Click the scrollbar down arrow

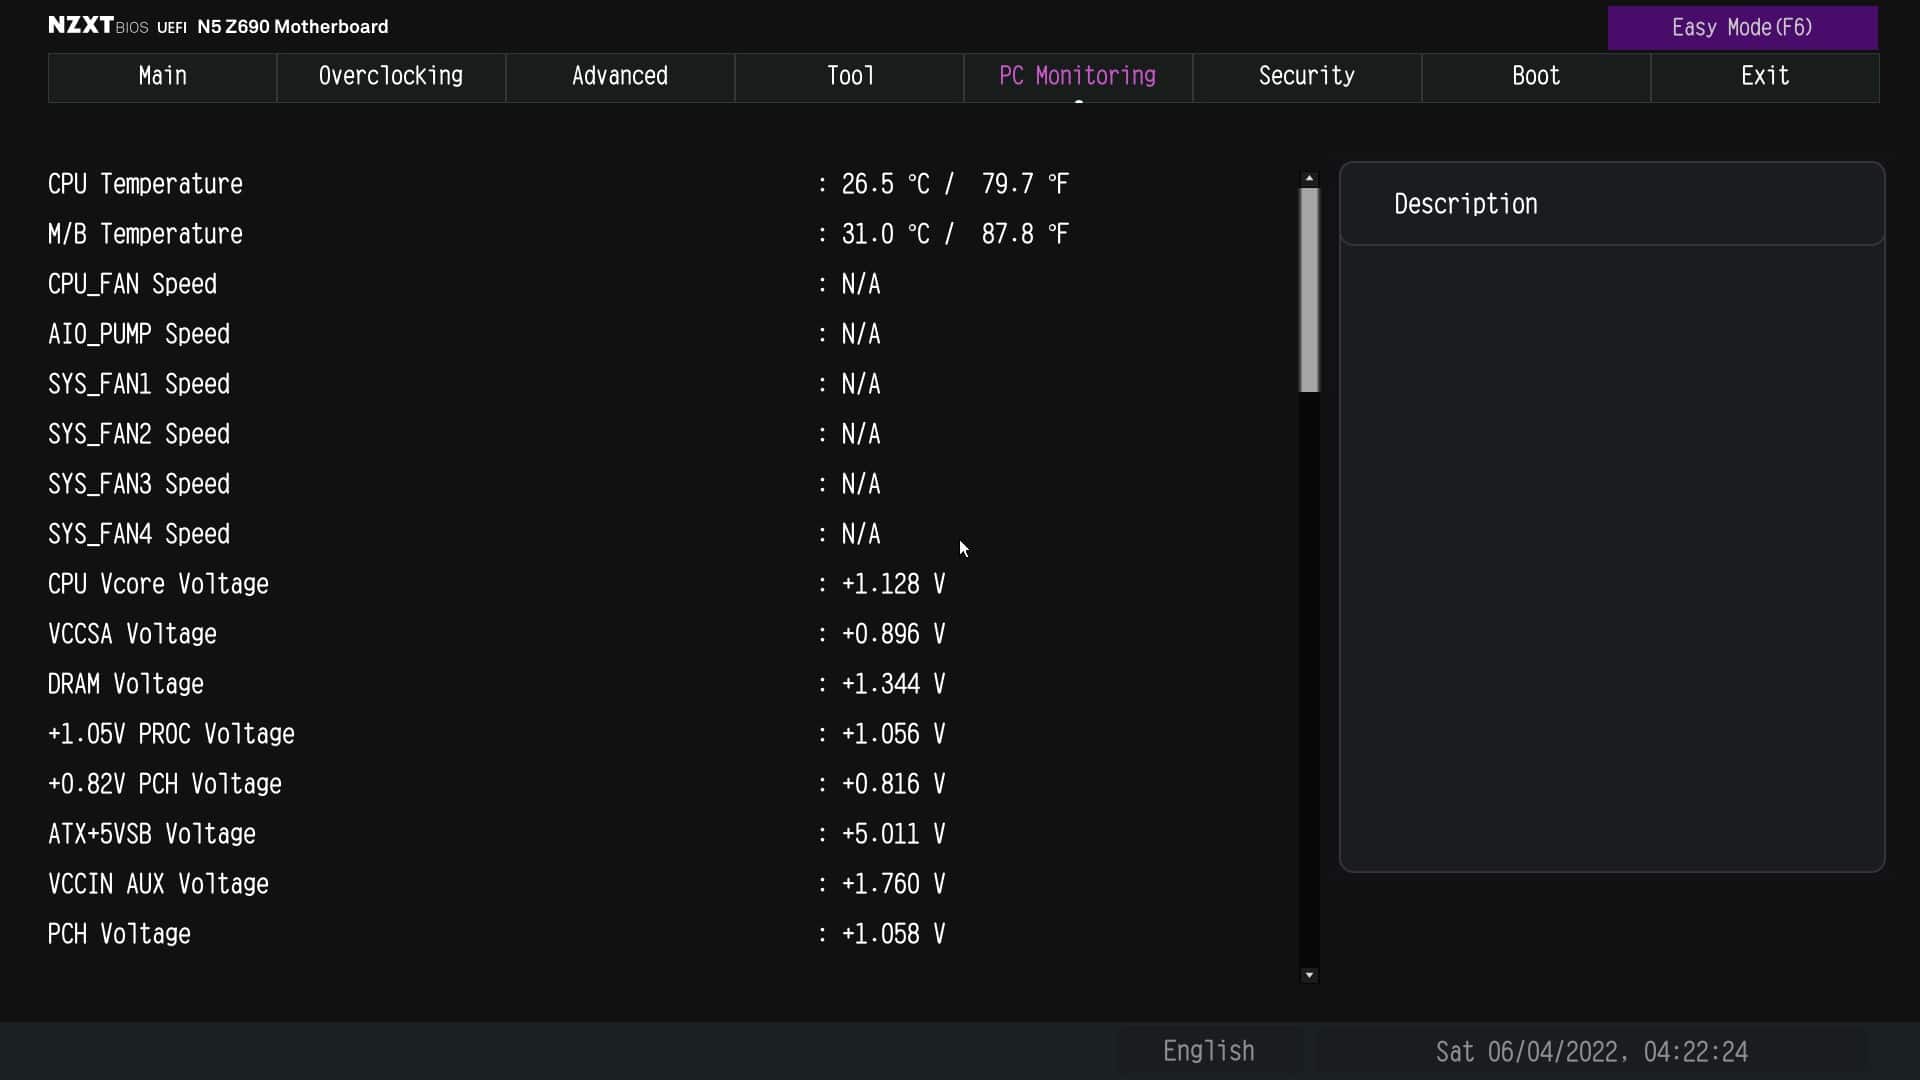tap(1309, 975)
